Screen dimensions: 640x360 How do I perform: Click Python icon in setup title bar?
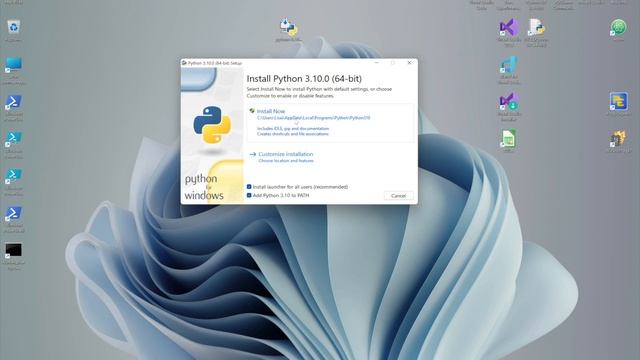(x=184, y=63)
